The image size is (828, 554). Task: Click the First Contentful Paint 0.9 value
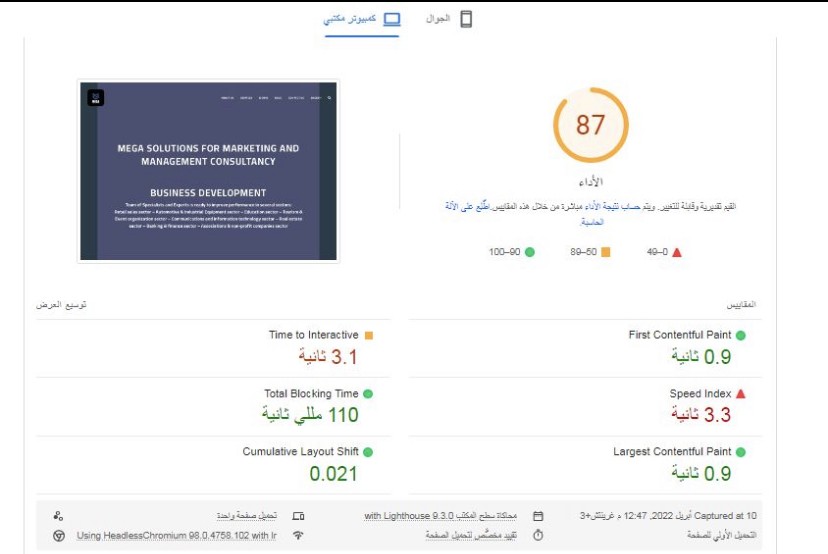click(701, 357)
